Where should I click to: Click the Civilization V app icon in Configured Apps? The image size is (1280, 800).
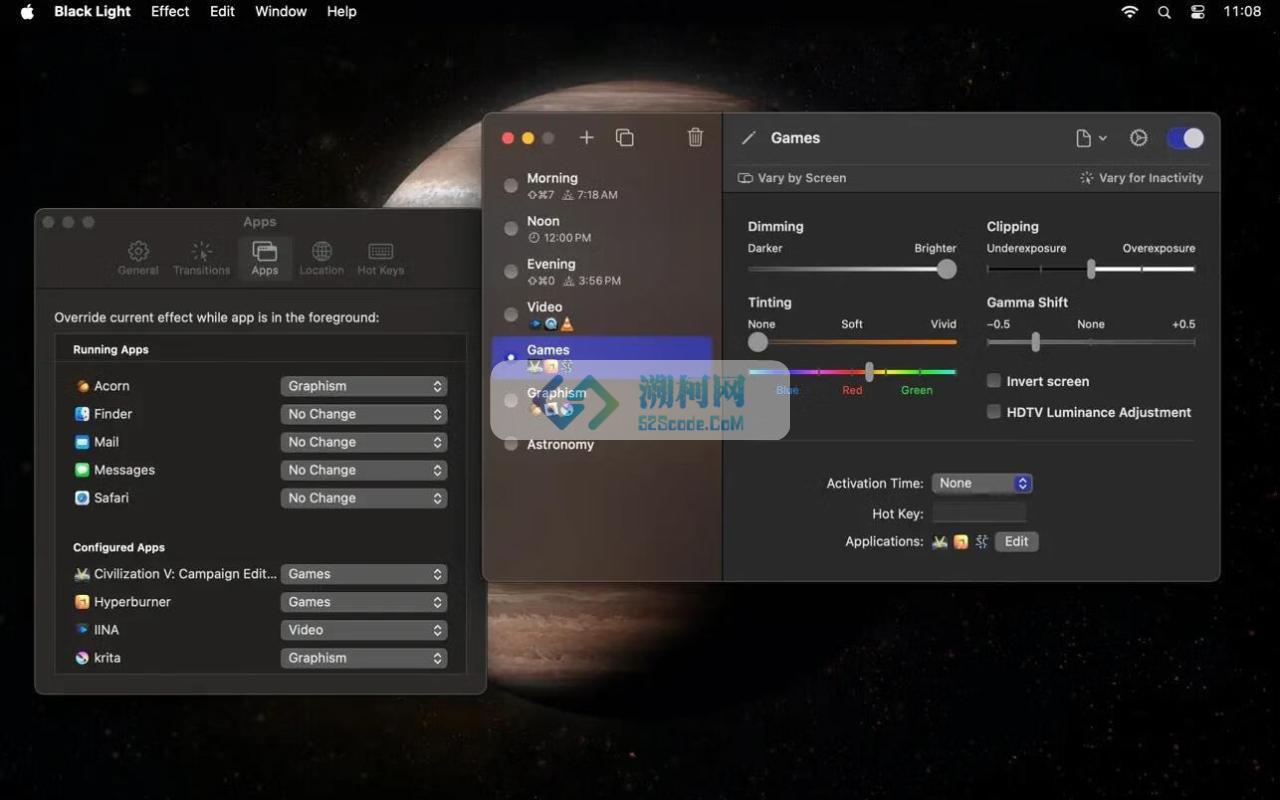coord(82,574)
